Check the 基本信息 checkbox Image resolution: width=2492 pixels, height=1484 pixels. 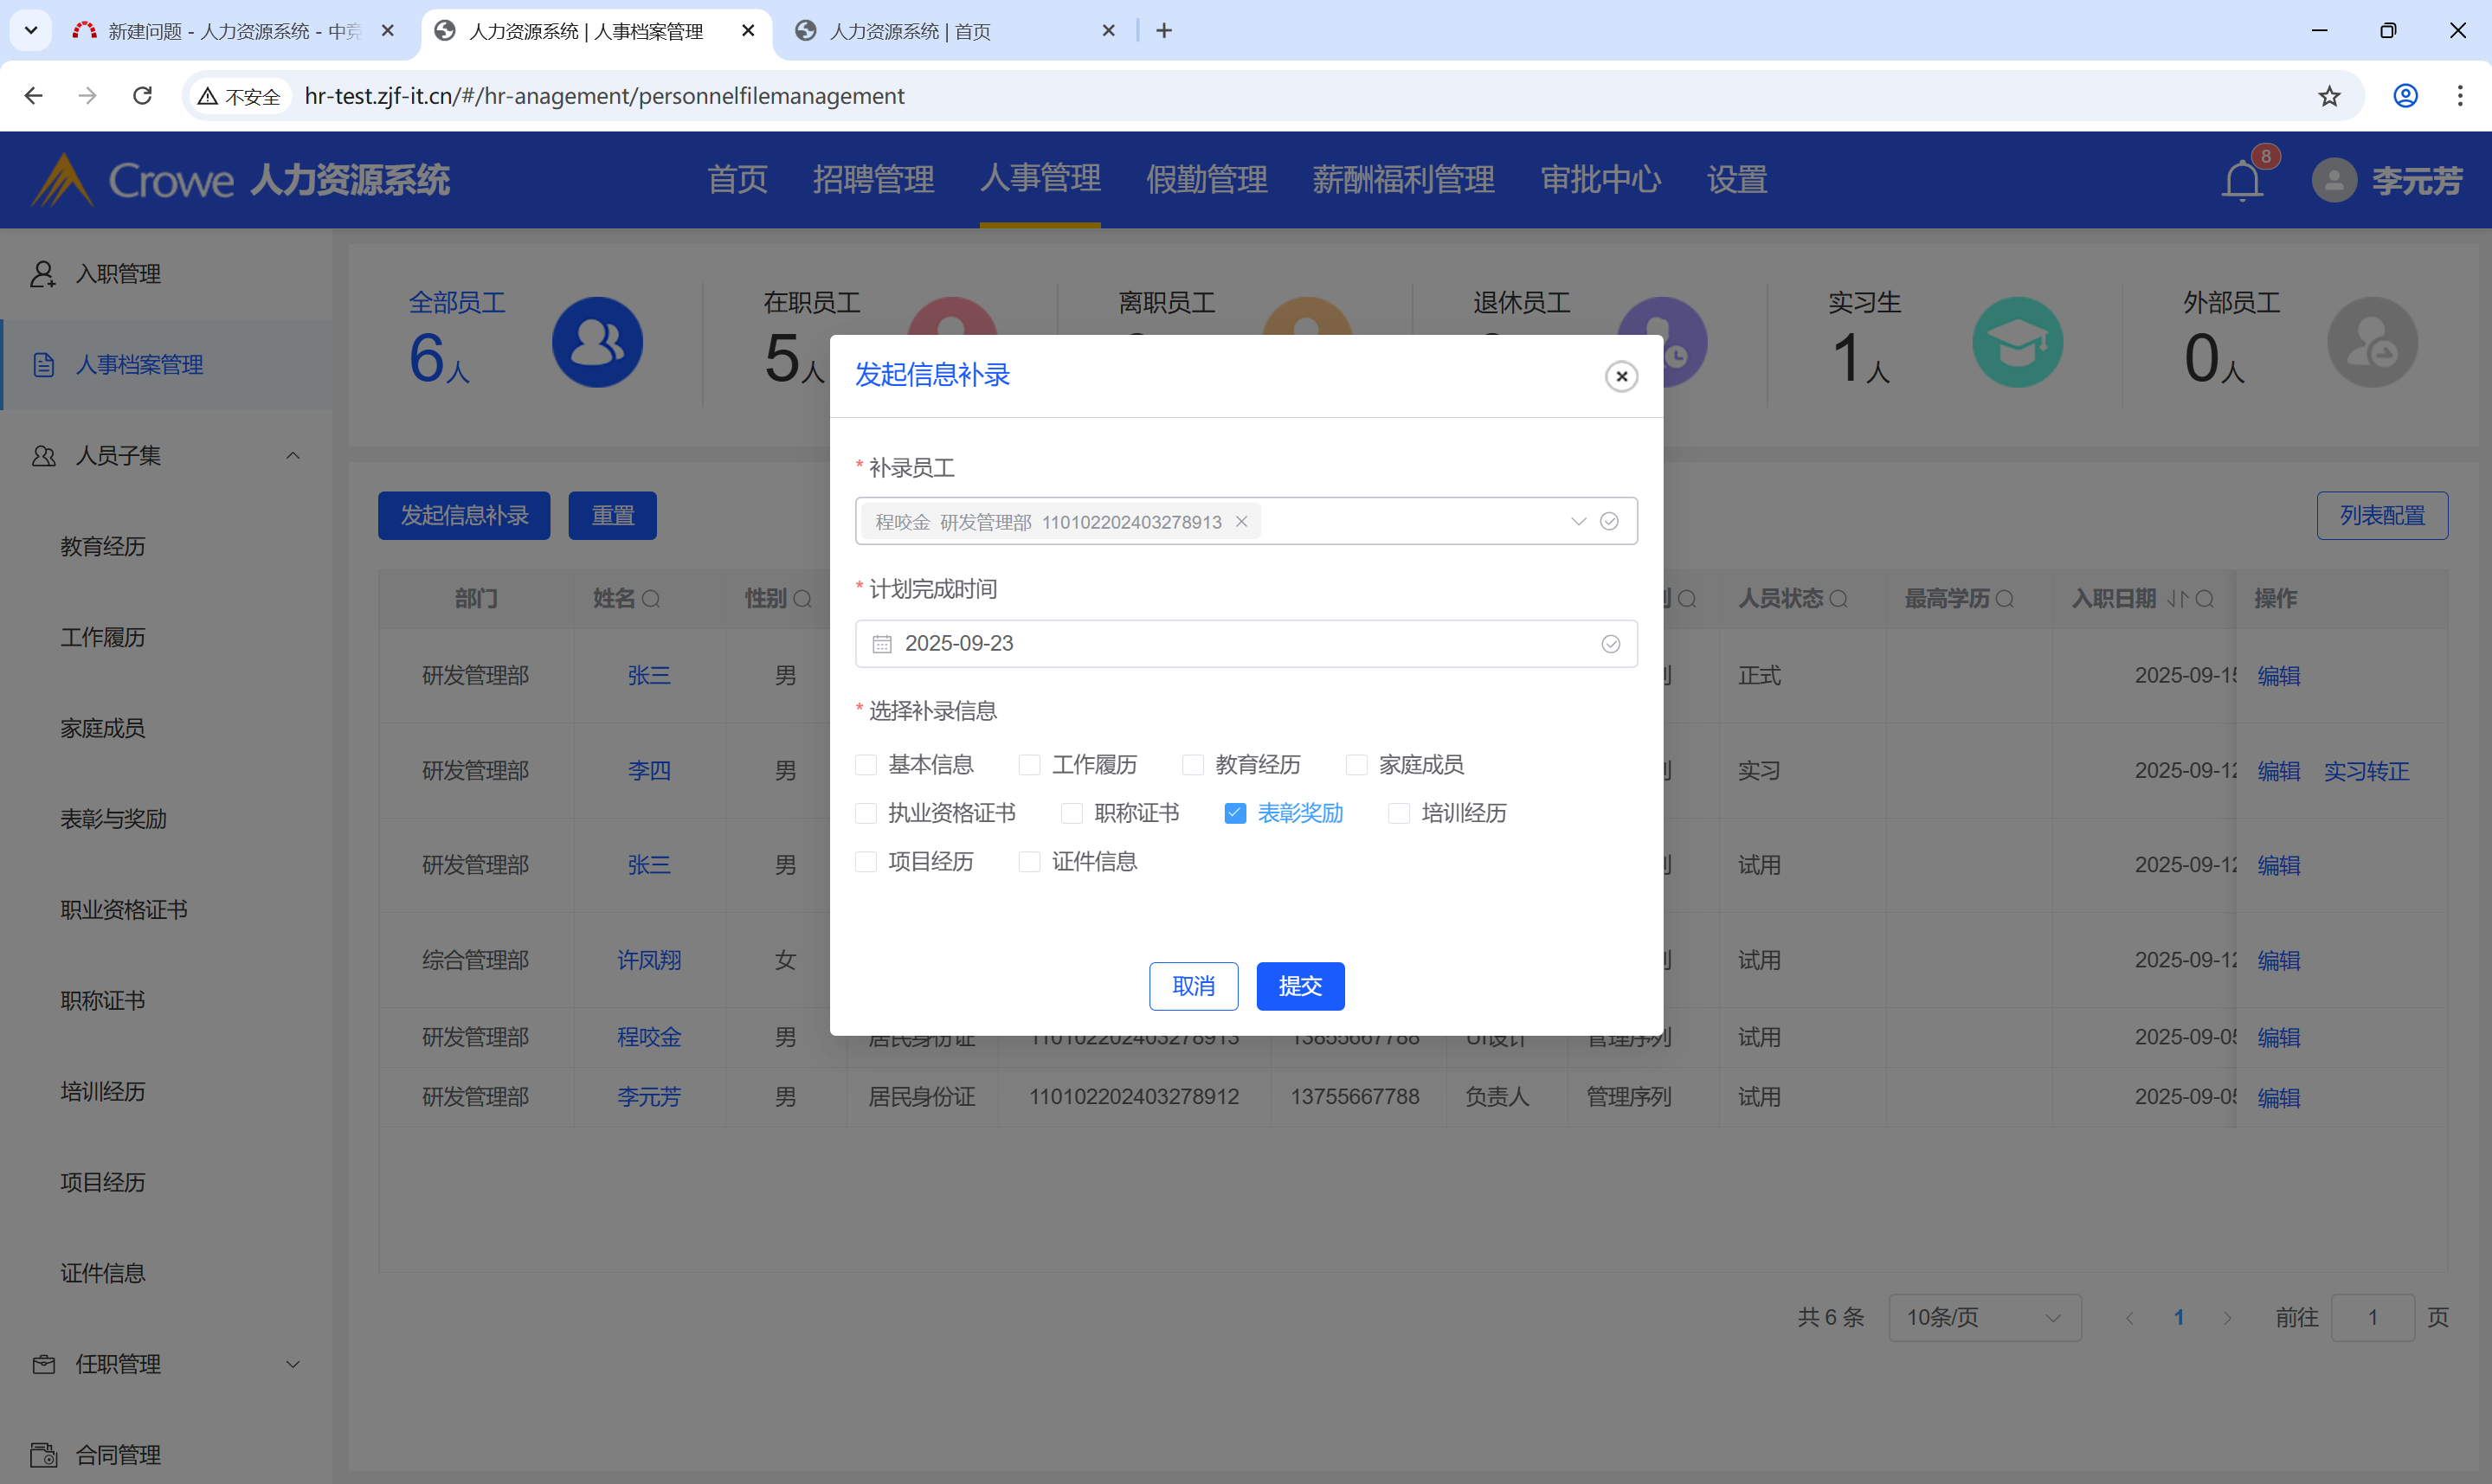coord(866,765)
